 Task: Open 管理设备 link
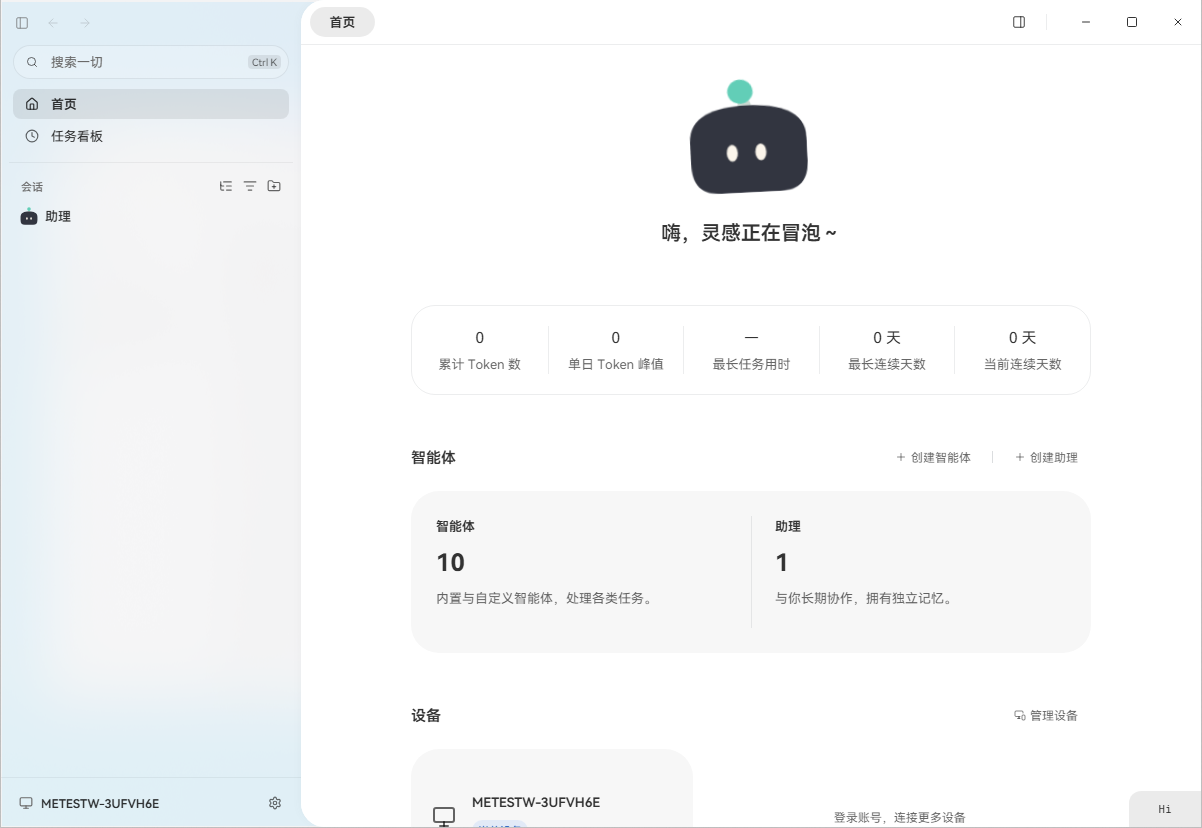[1046, 715]
